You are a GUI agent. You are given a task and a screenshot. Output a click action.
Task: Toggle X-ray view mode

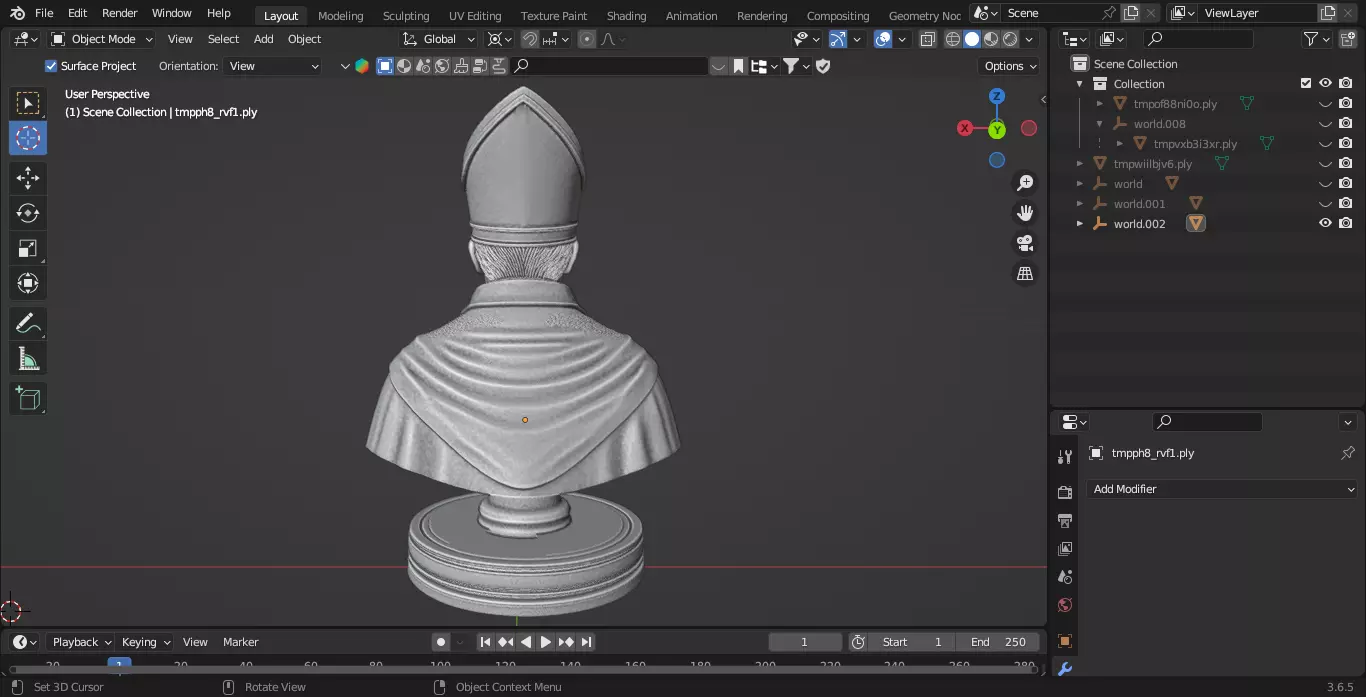[x=928, y=39]
